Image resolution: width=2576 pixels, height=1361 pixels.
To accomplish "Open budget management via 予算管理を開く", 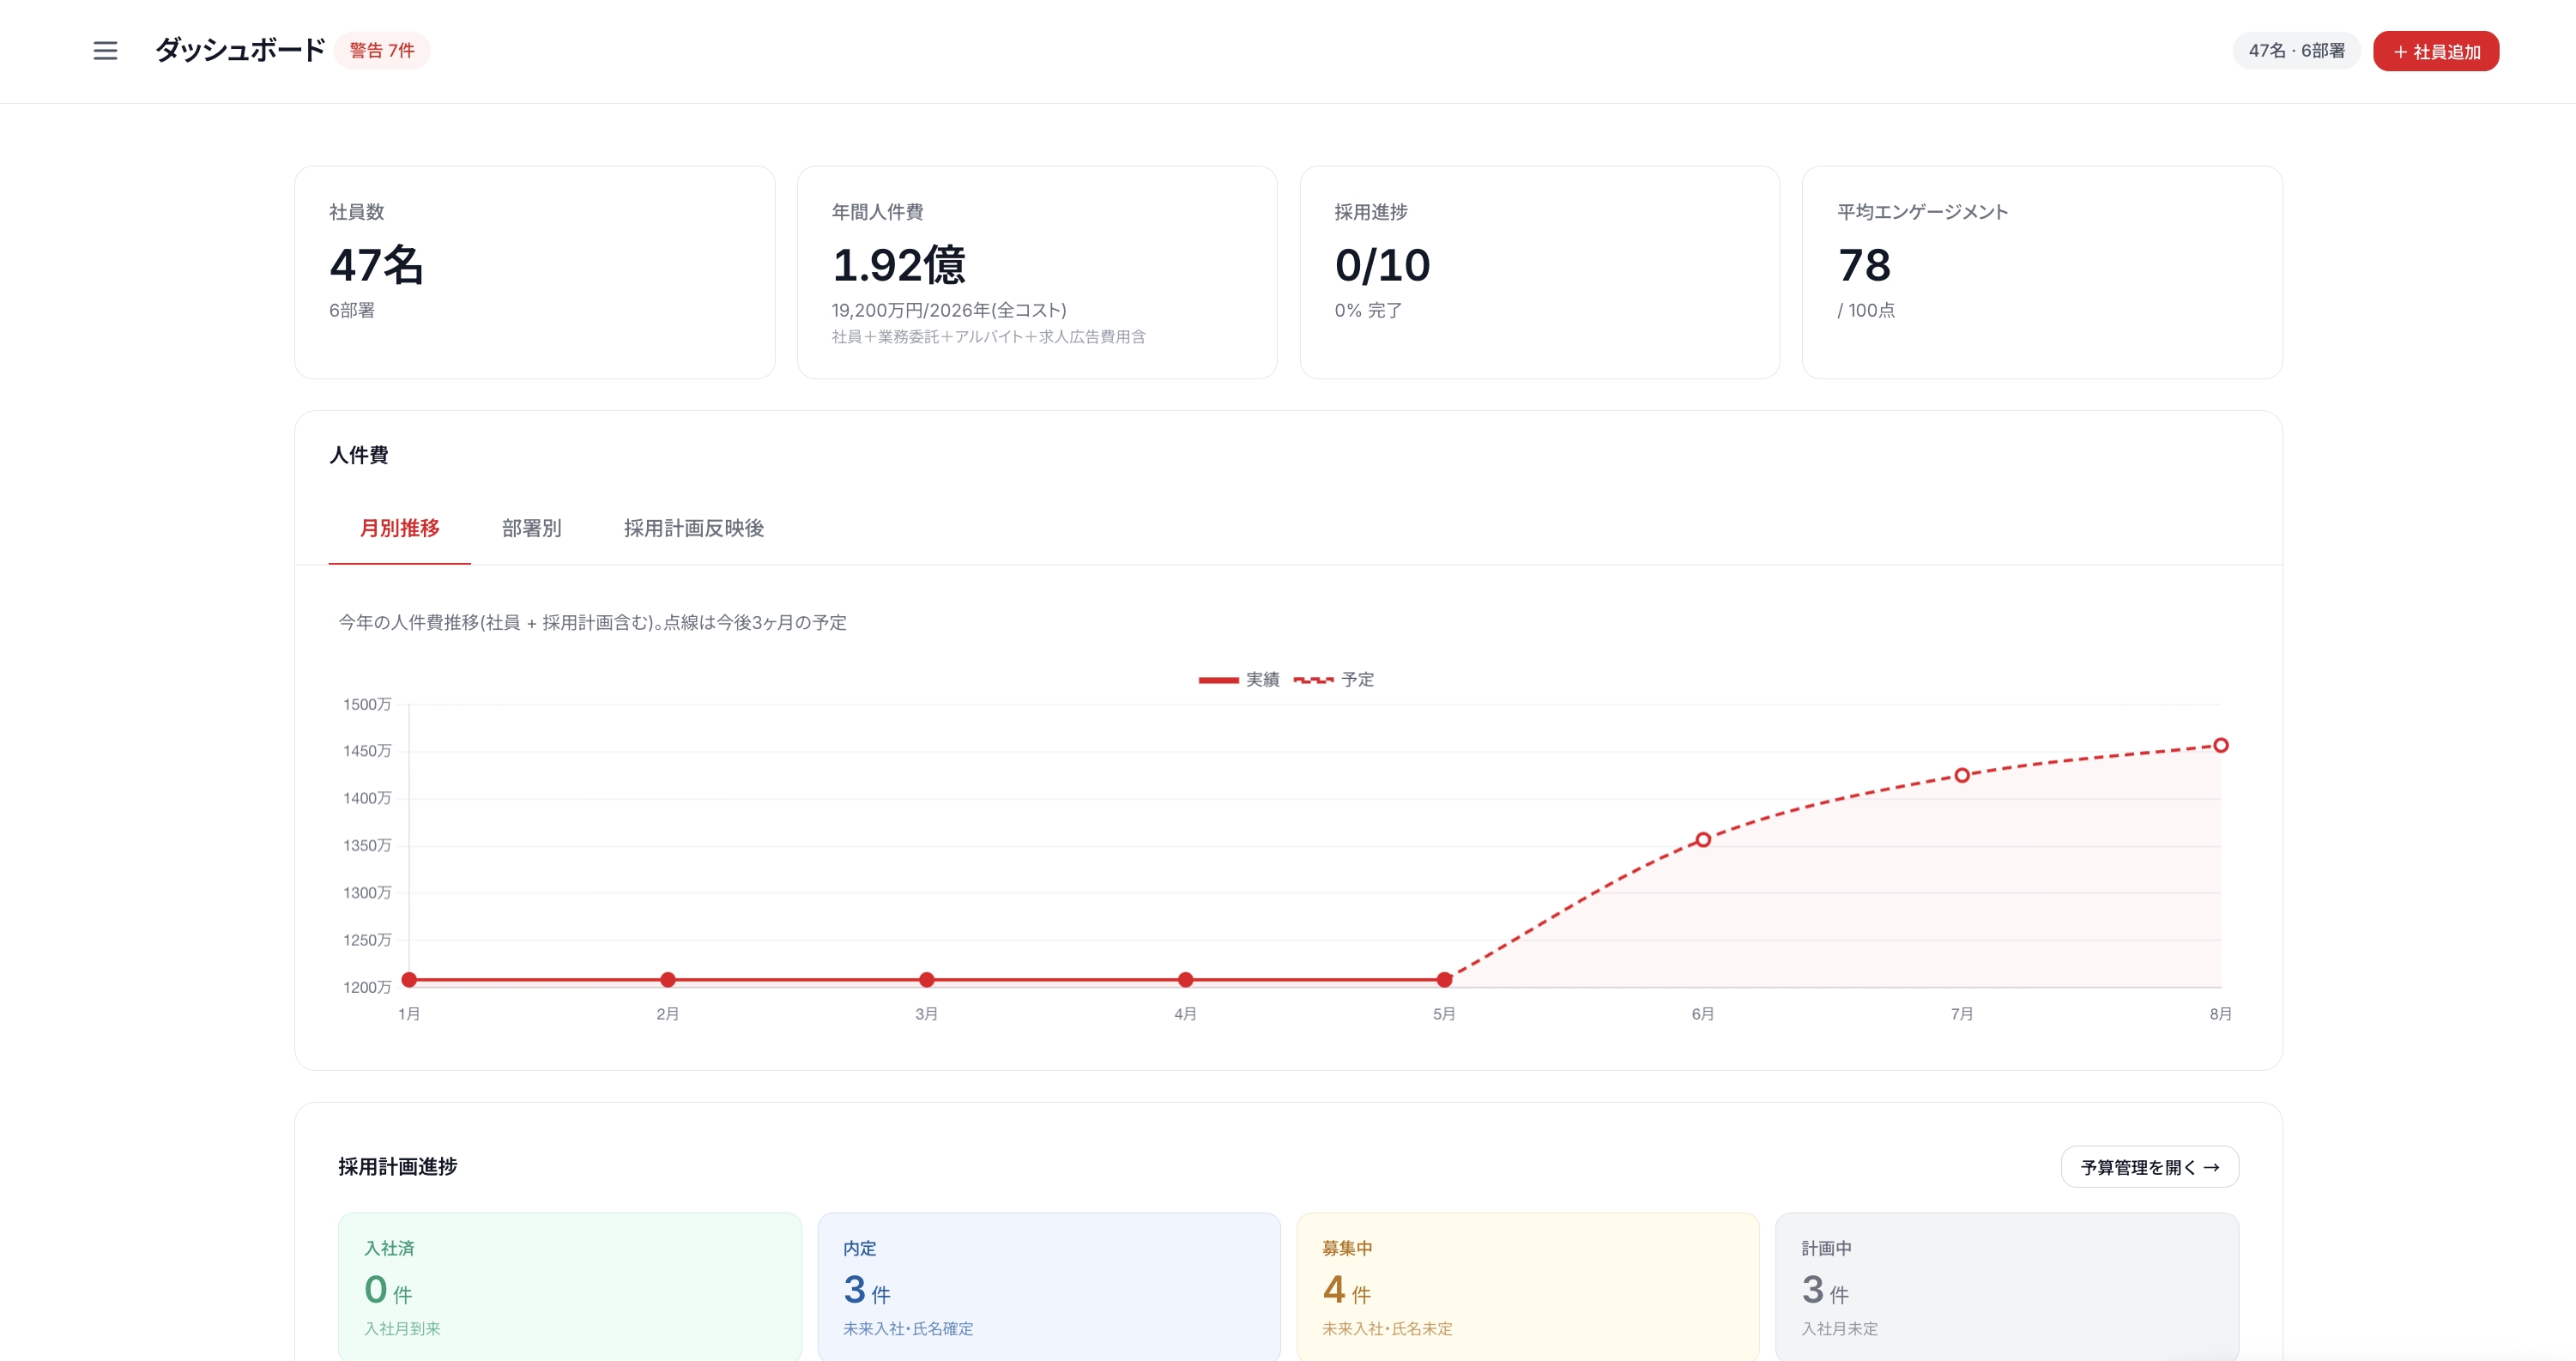I will click(2150, 1167).
